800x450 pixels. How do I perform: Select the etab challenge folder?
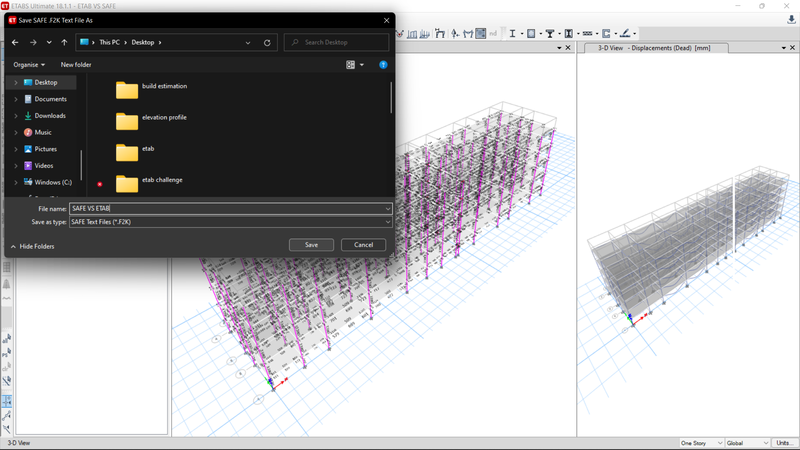click(149, 183)
